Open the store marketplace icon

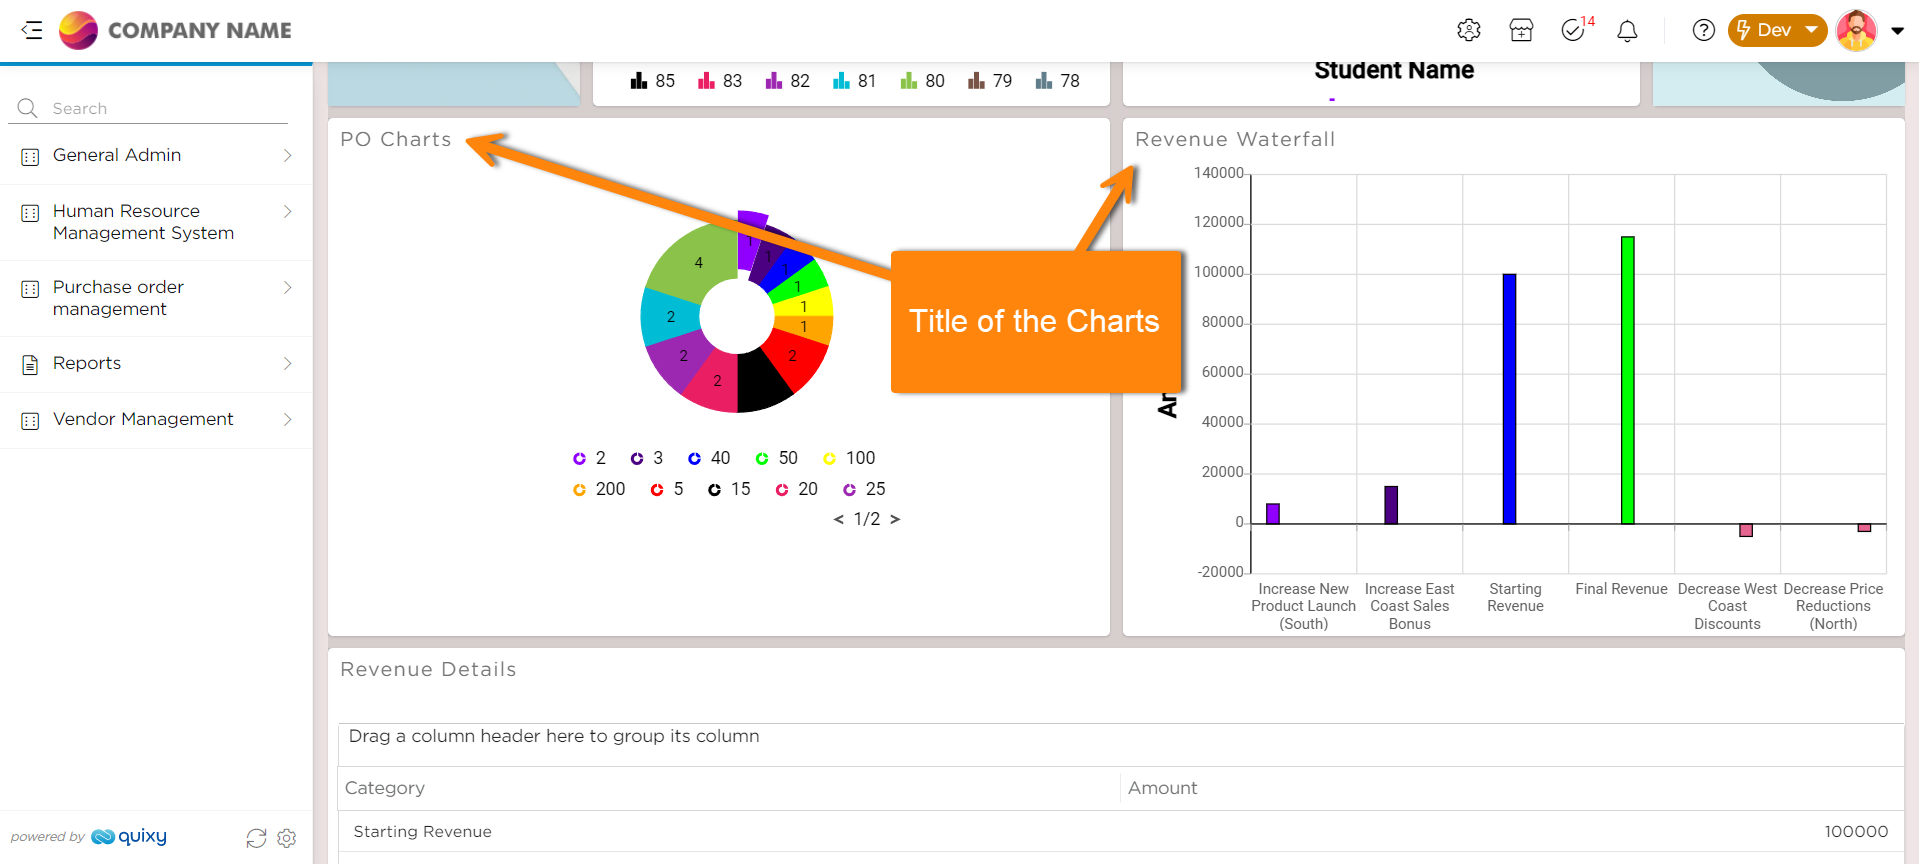point(1521,30)
